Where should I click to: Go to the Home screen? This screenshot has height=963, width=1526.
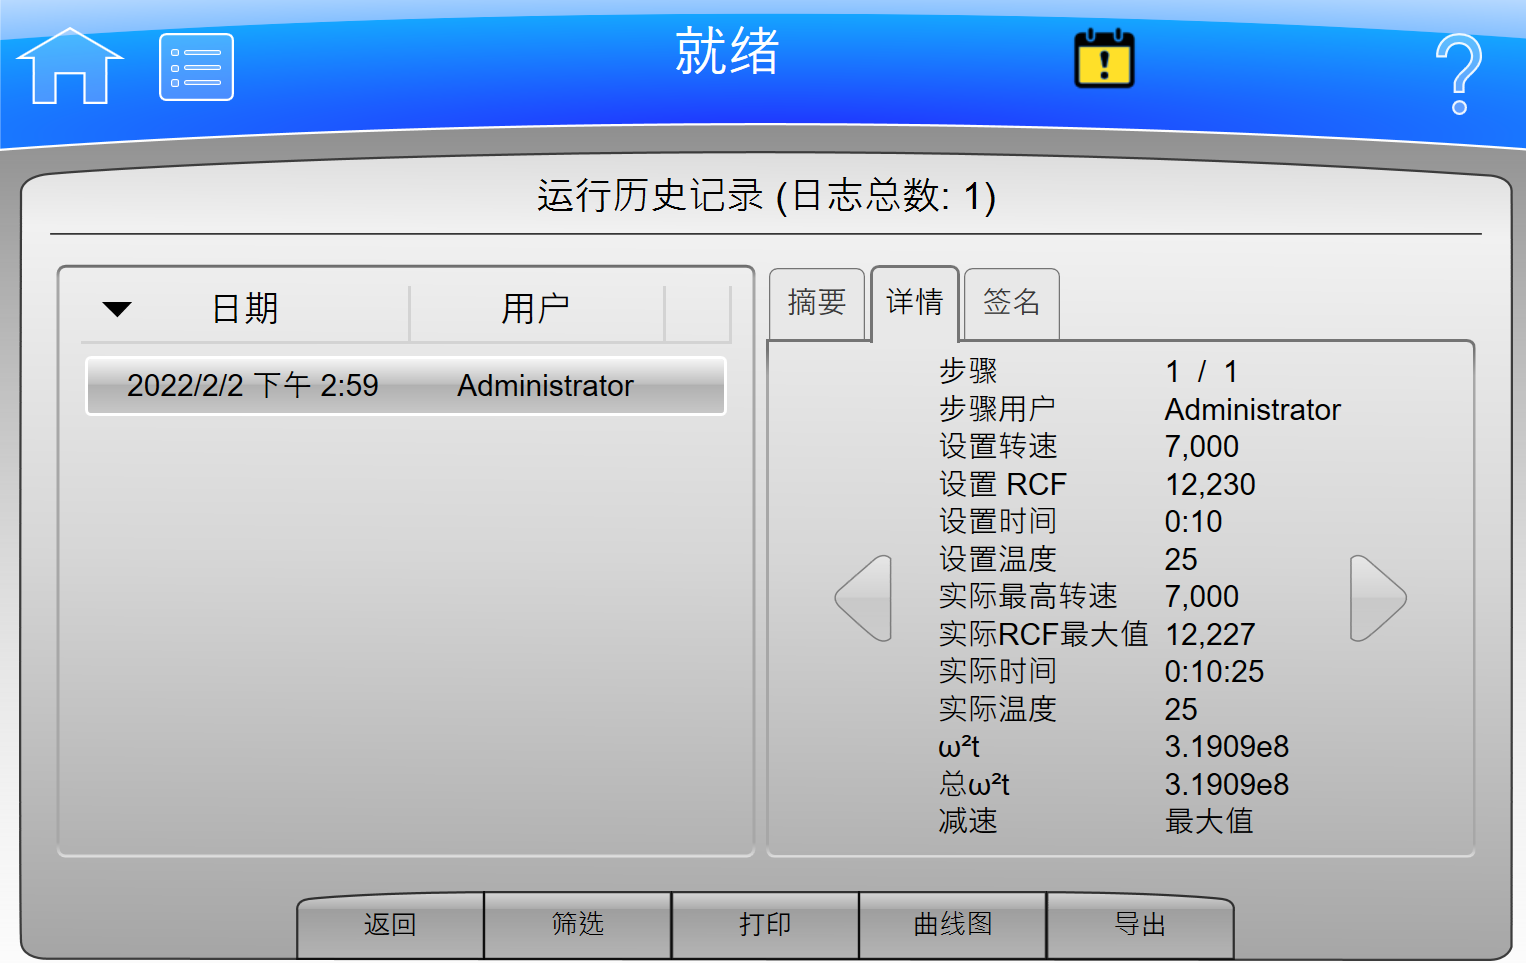point(70,67)
